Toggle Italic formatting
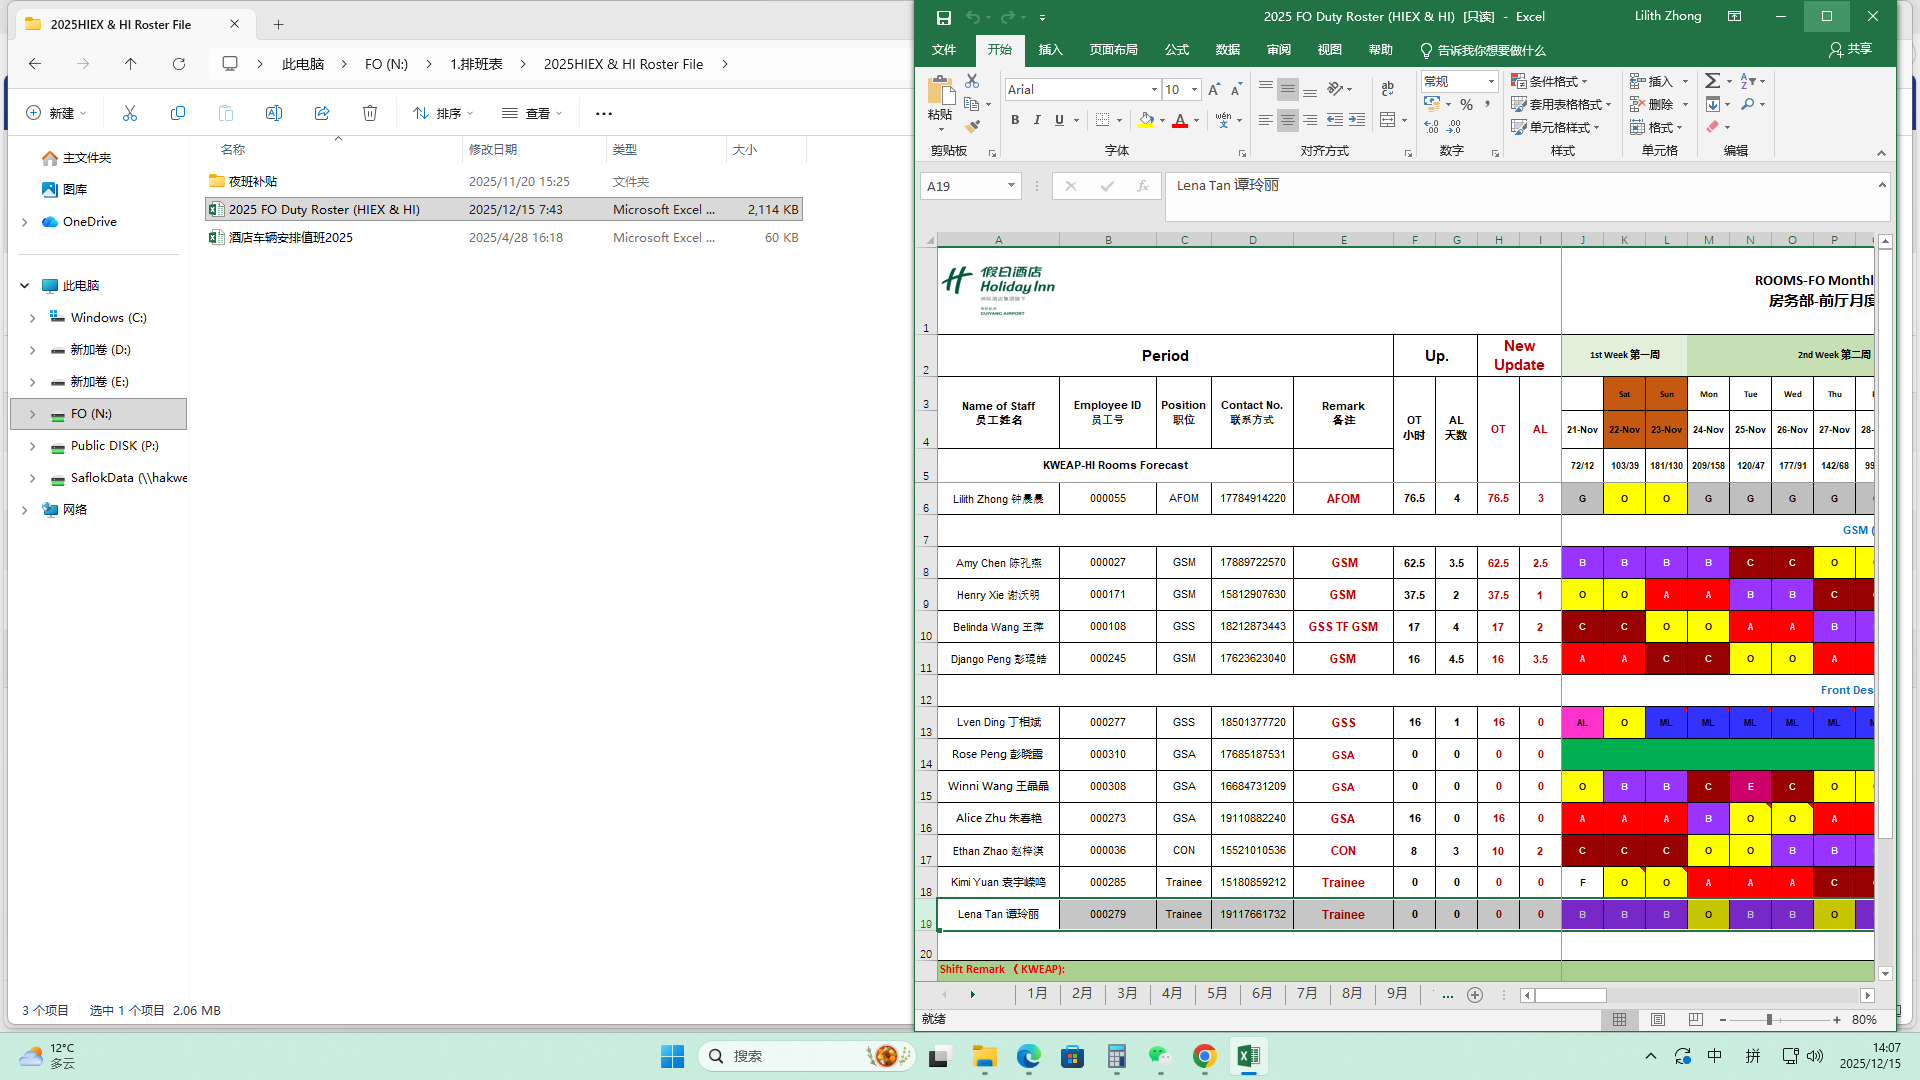 [1037, 120]
